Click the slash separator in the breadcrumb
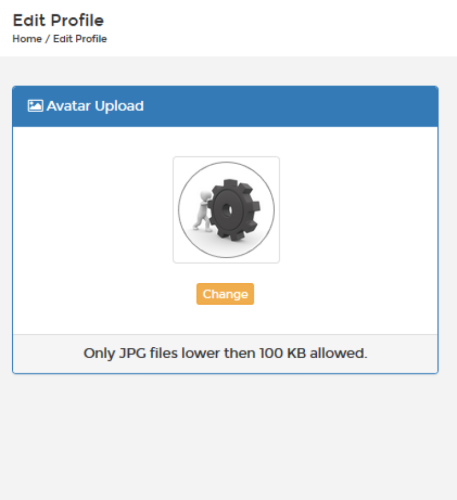The width and height of the screenshot is (457, 500). tap(47, 39)
